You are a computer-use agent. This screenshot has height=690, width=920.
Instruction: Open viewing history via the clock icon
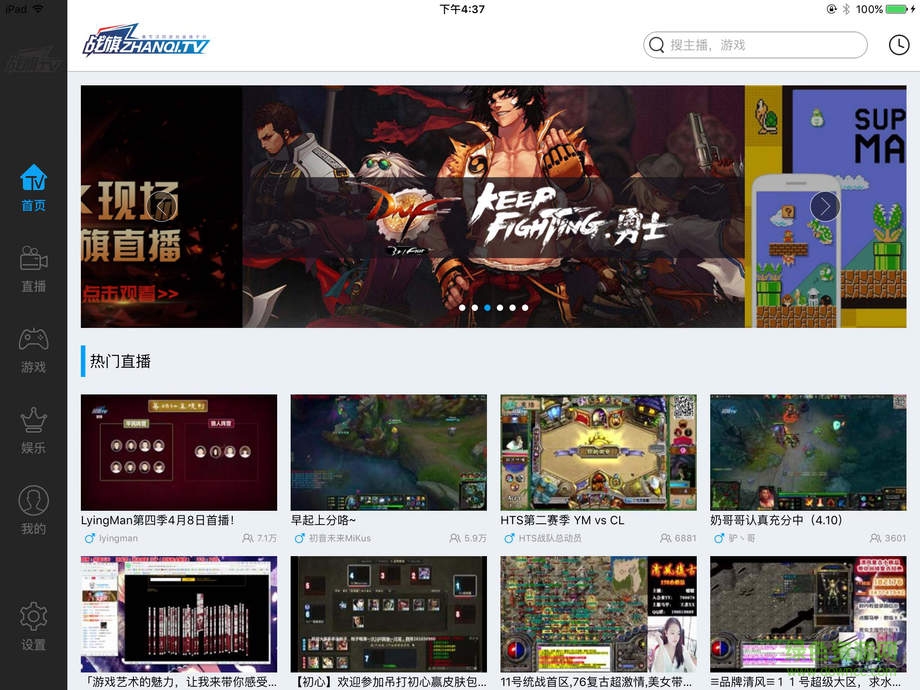(897, 45)
